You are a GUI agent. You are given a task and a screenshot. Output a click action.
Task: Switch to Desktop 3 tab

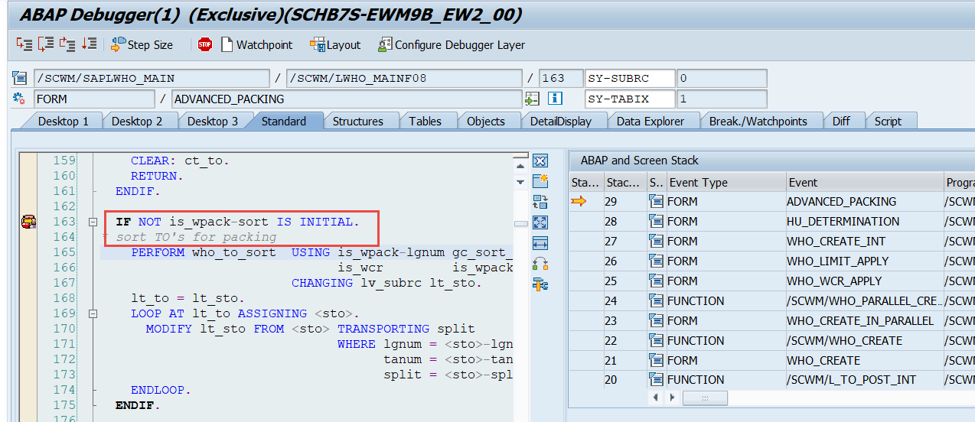213,121
